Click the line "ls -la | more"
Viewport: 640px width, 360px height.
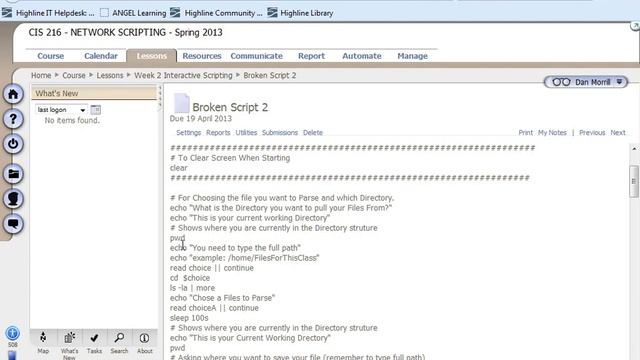pos(192,288)
